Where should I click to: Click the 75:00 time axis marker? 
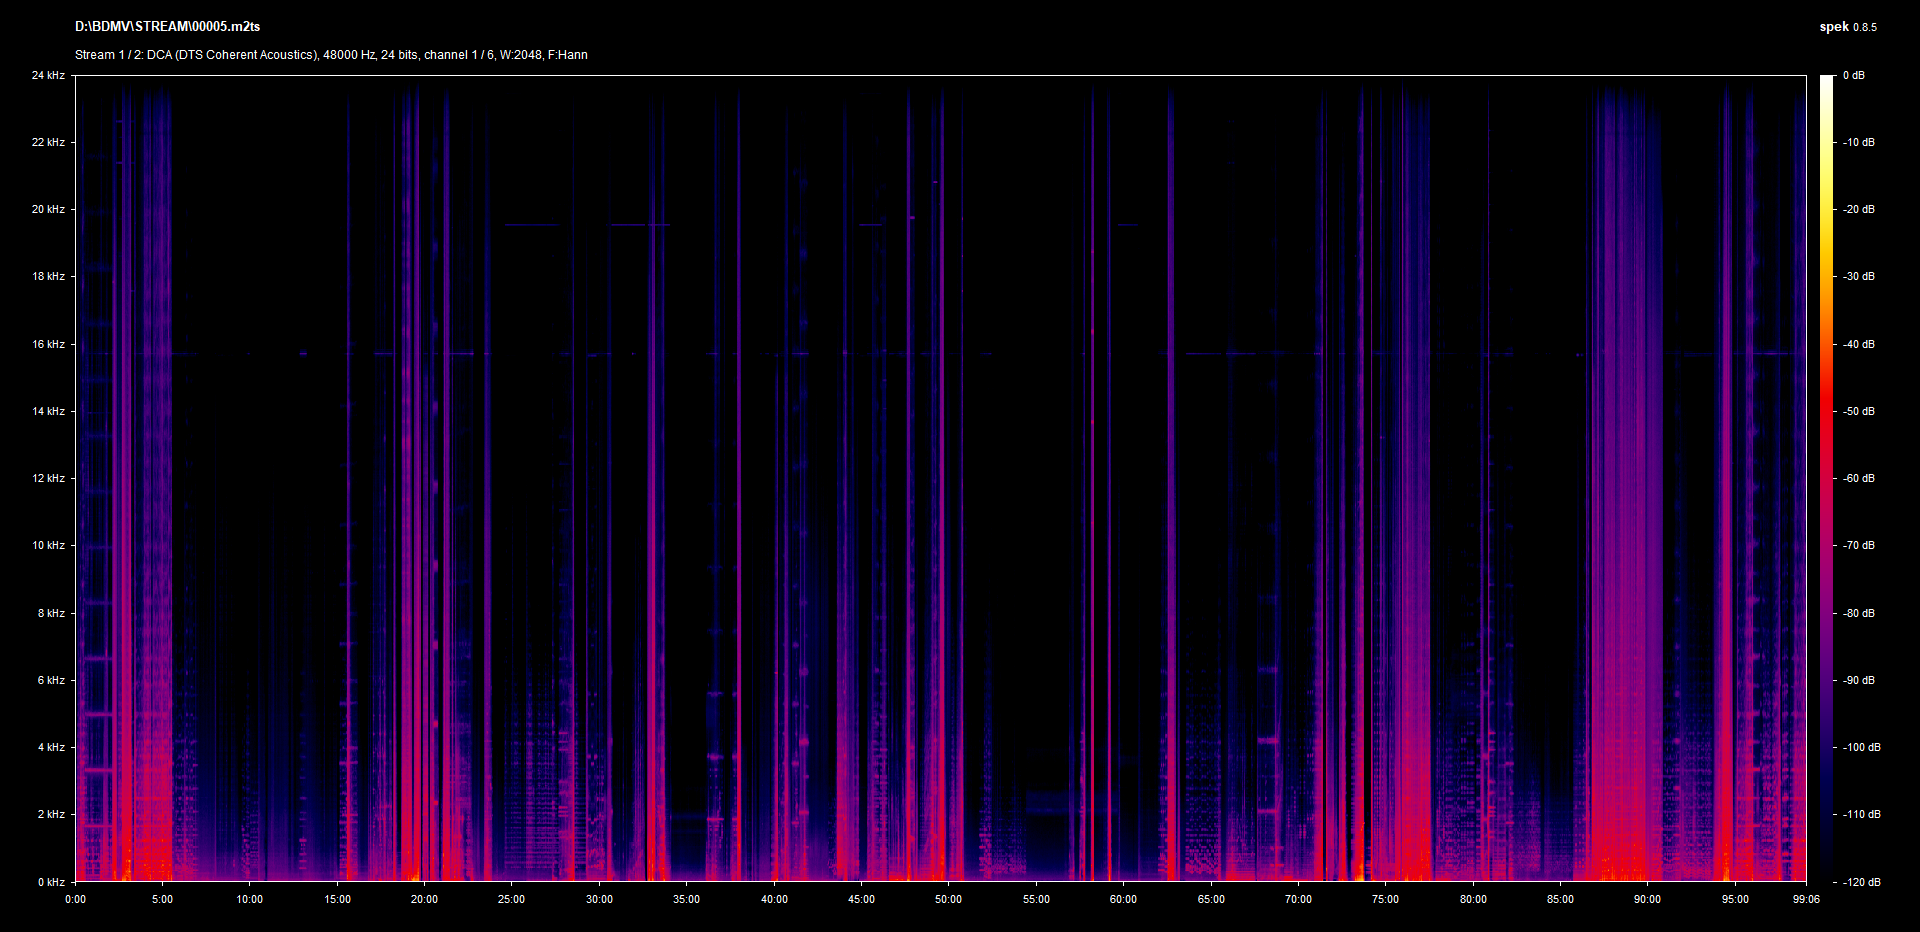(1385, 900)
